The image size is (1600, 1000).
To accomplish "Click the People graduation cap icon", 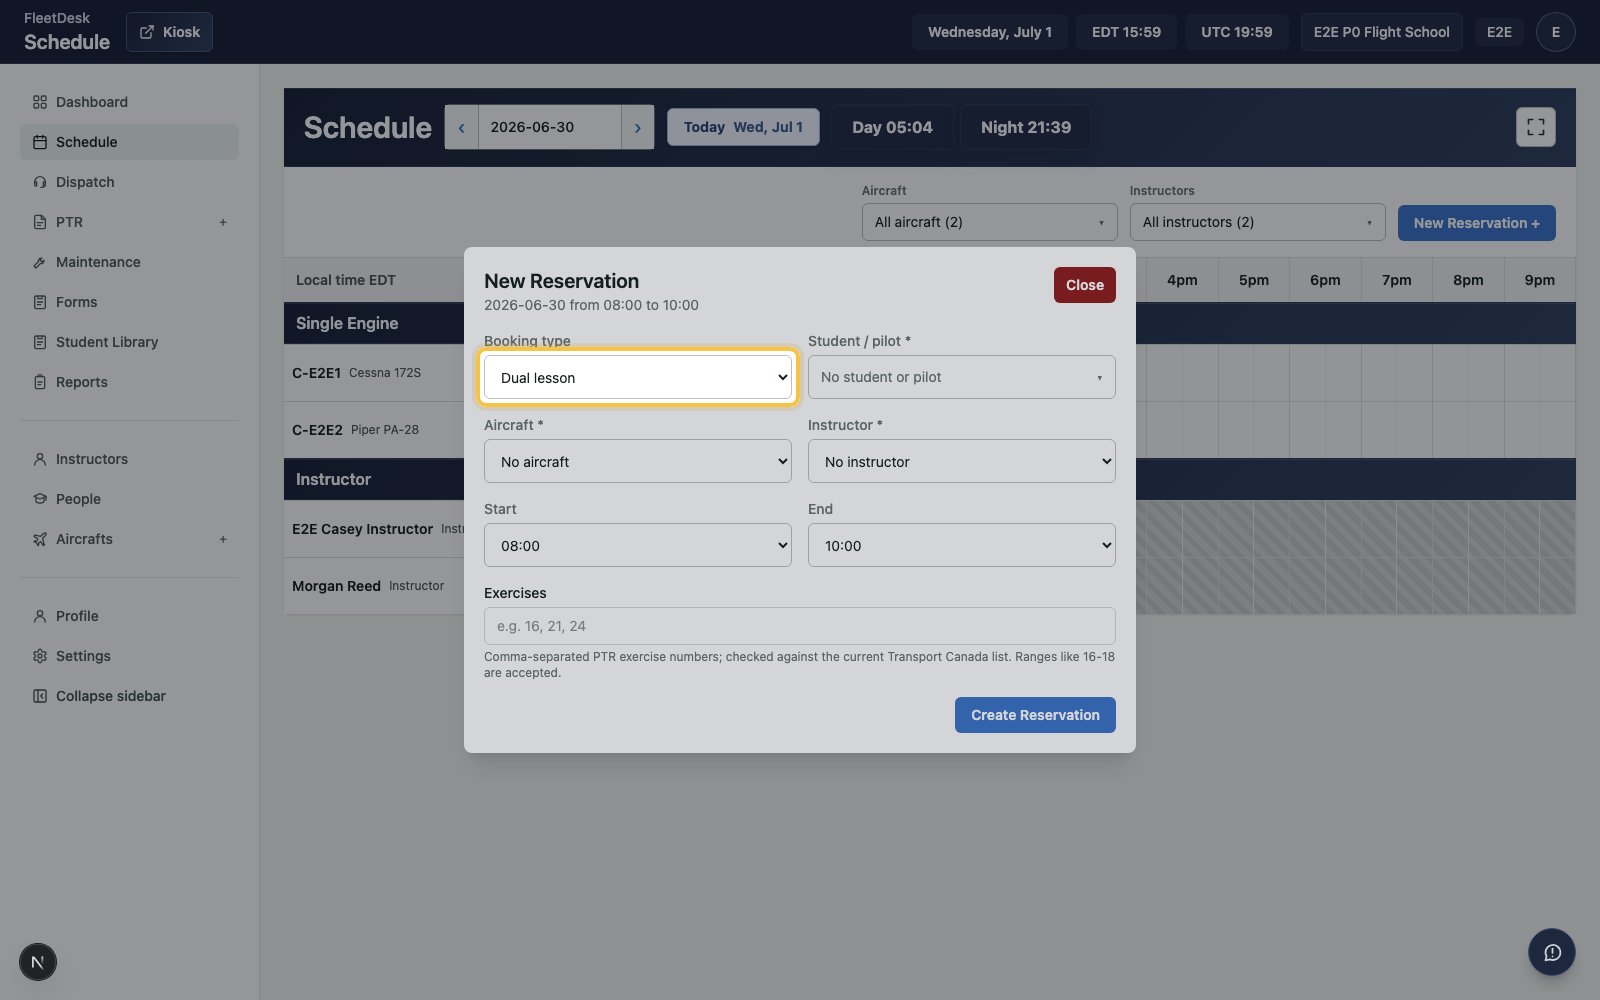I will 40,499.
